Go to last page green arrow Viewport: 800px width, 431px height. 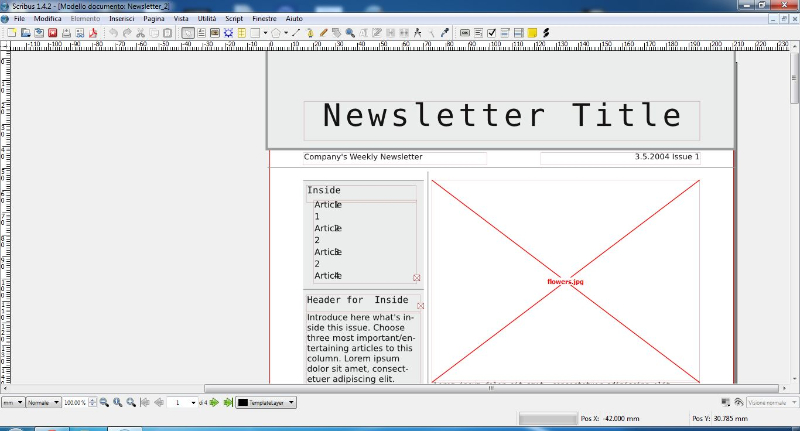pos(228,402)
